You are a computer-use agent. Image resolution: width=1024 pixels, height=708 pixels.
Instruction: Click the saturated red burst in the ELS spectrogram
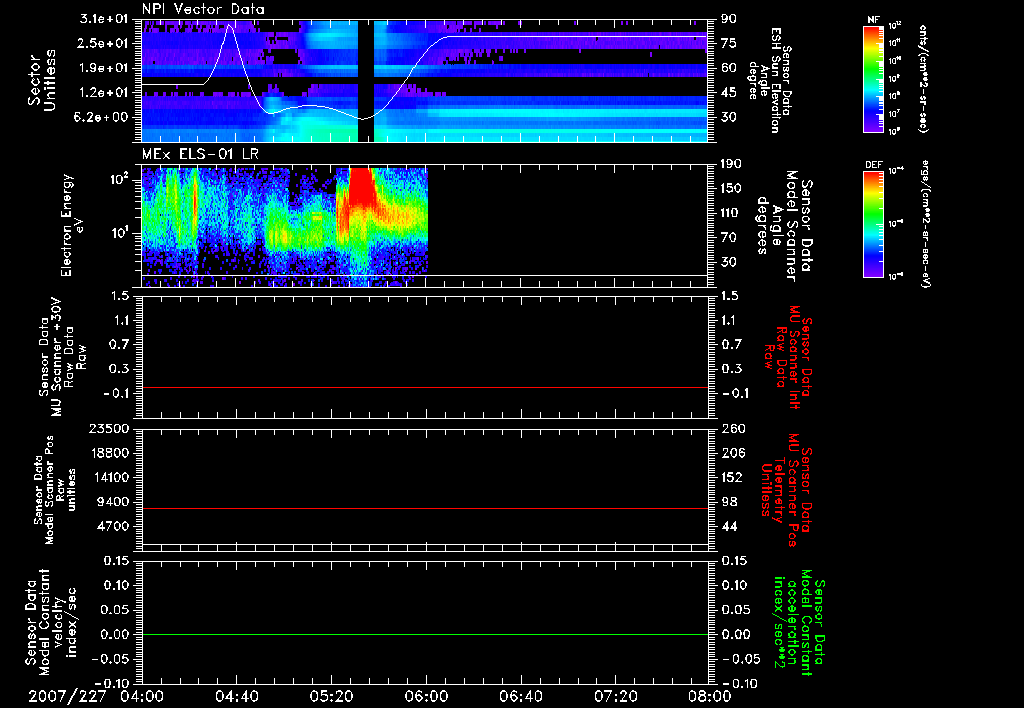click(x=362, y=189)
